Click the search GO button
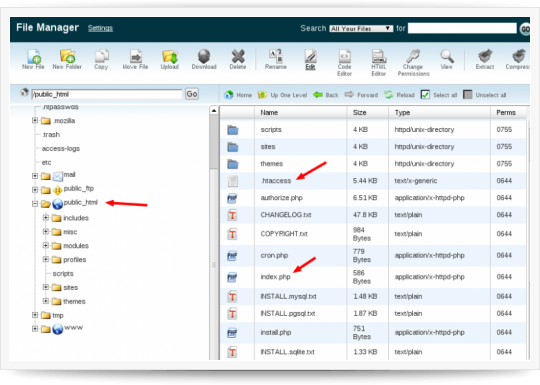This screenshot has height=385, width=540. pyautogui.click(x=525, y=29)
